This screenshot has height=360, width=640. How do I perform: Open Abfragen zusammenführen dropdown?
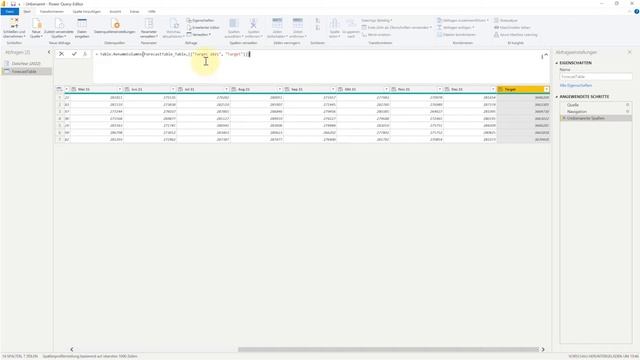[x=462, y=20]
